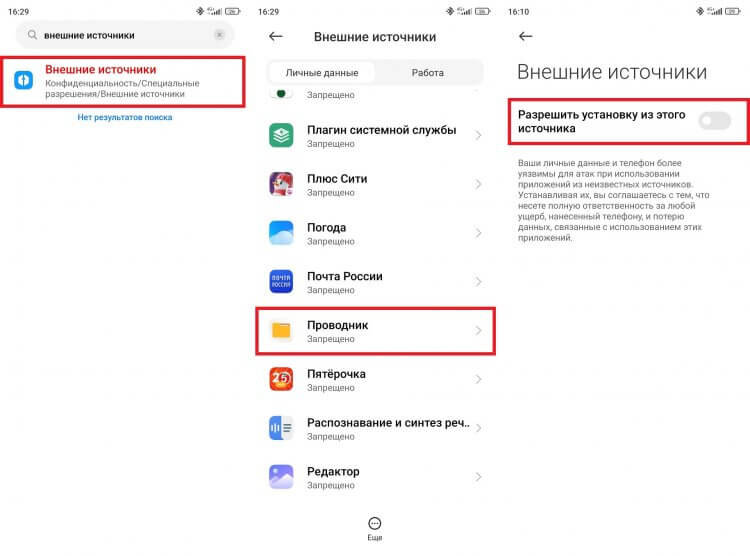This screenshot has width=750, height=556.
Task: Open the Проводник app icon
Action: coord(281,330)
